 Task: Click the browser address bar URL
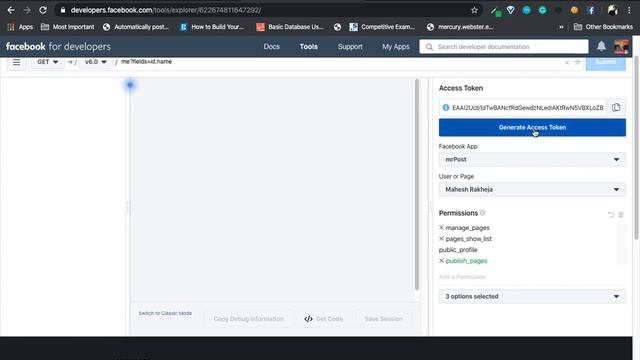(166, 10)
